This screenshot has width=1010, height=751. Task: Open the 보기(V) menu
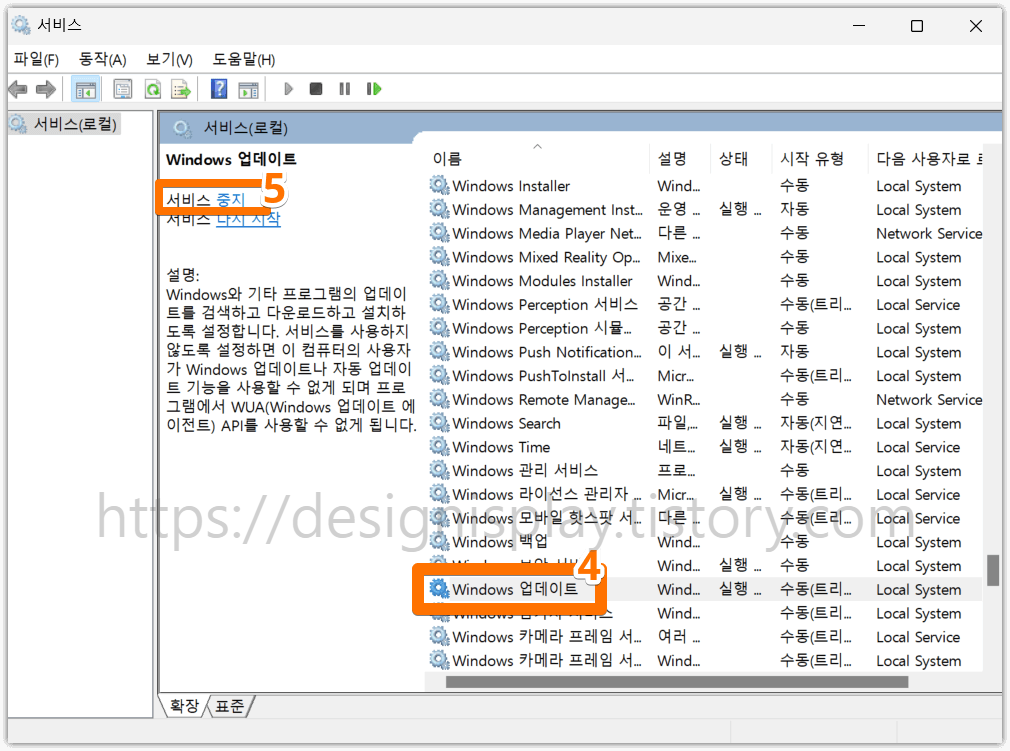coord(169,59)
